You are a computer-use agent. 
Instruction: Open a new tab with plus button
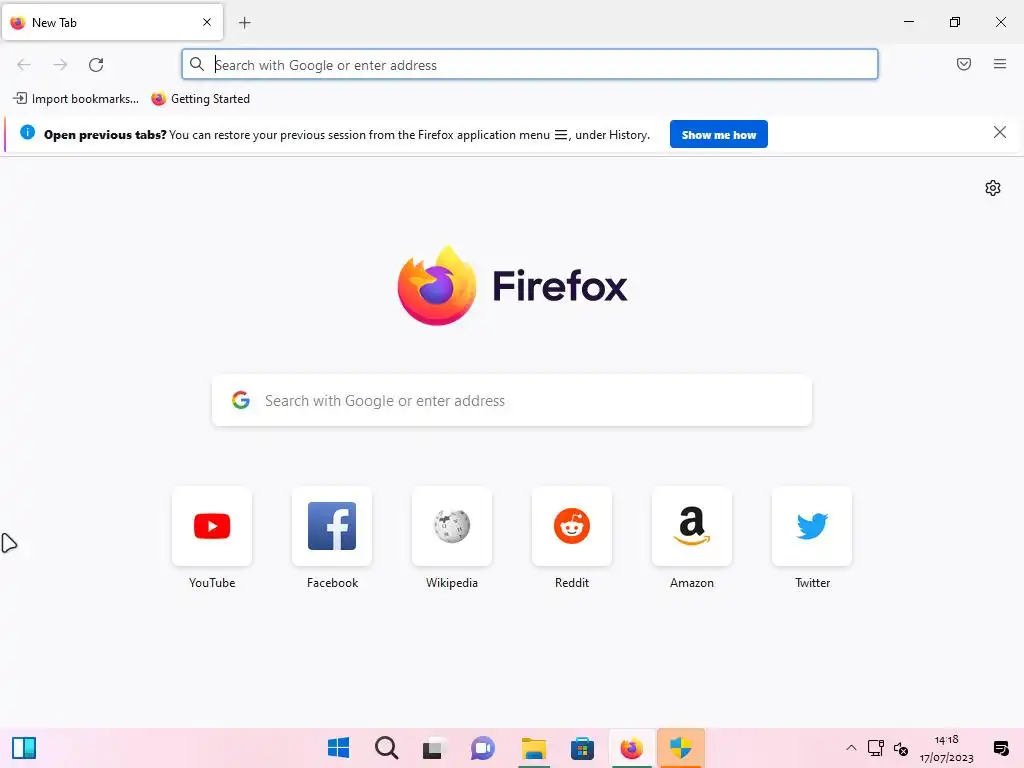(244, 23)
